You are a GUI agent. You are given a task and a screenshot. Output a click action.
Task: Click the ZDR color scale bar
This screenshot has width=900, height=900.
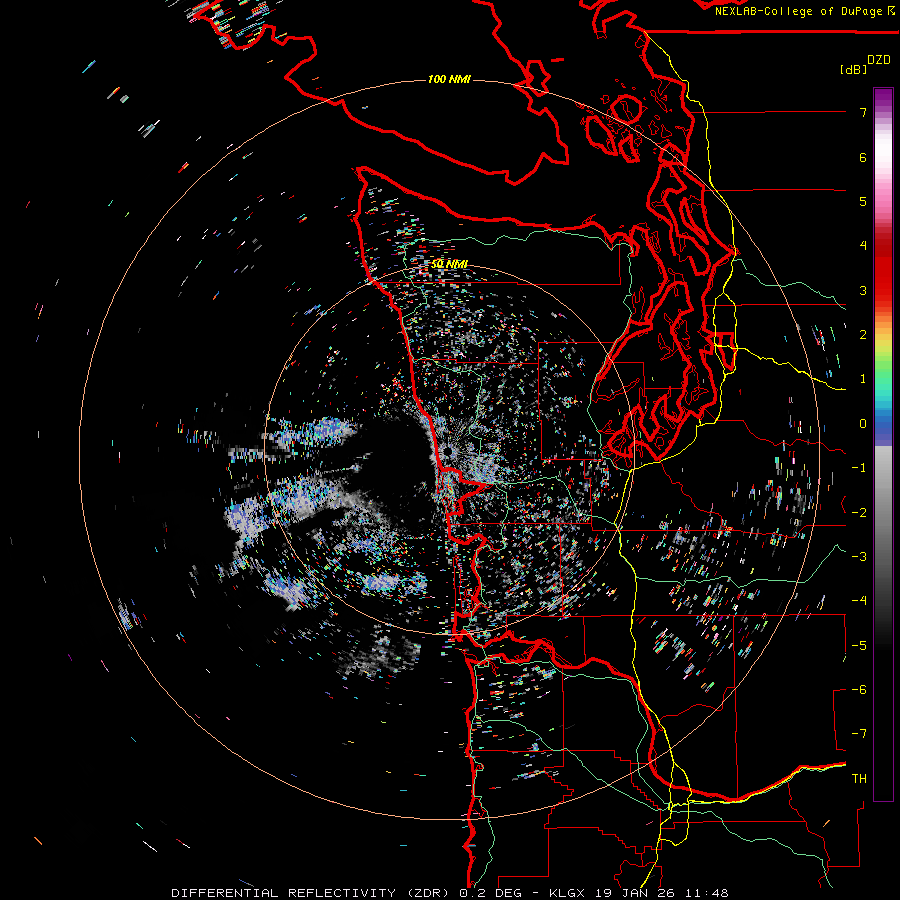883,444
